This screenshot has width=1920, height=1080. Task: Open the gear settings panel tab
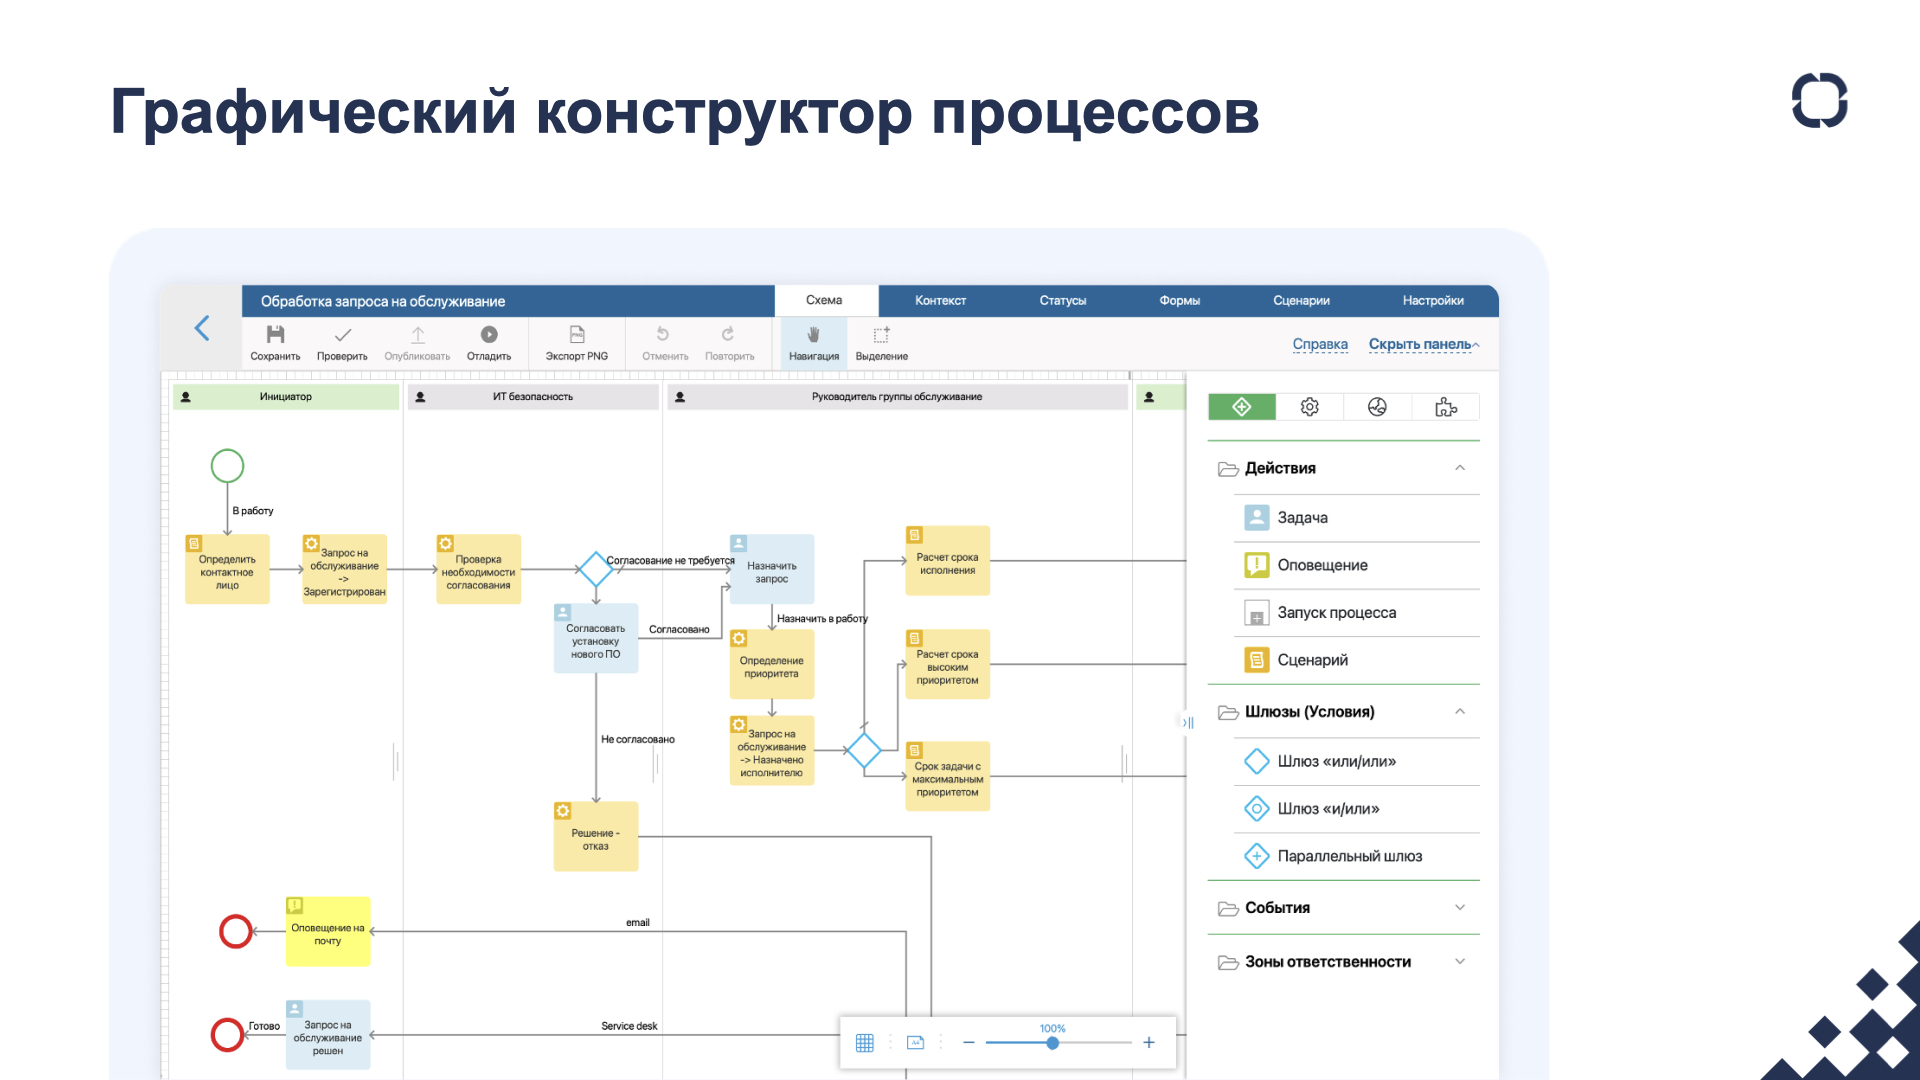[1309, 407]
